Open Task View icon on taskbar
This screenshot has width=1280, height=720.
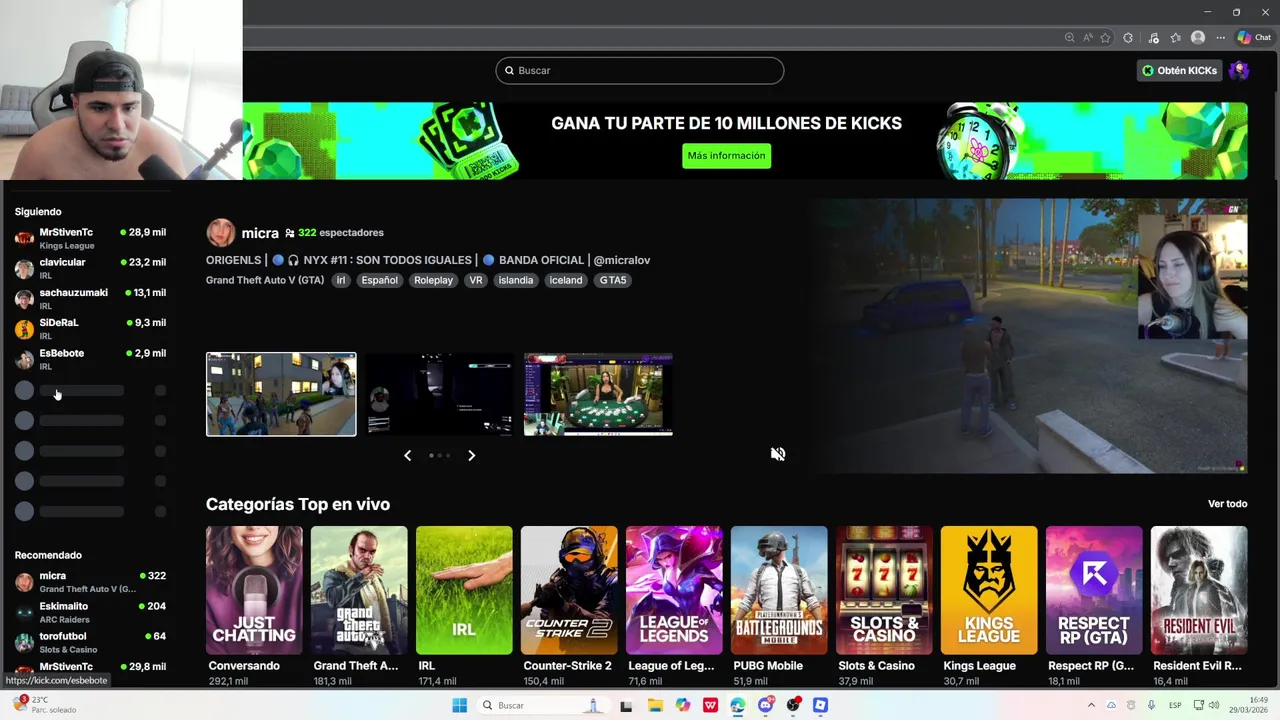pos(626,705)
